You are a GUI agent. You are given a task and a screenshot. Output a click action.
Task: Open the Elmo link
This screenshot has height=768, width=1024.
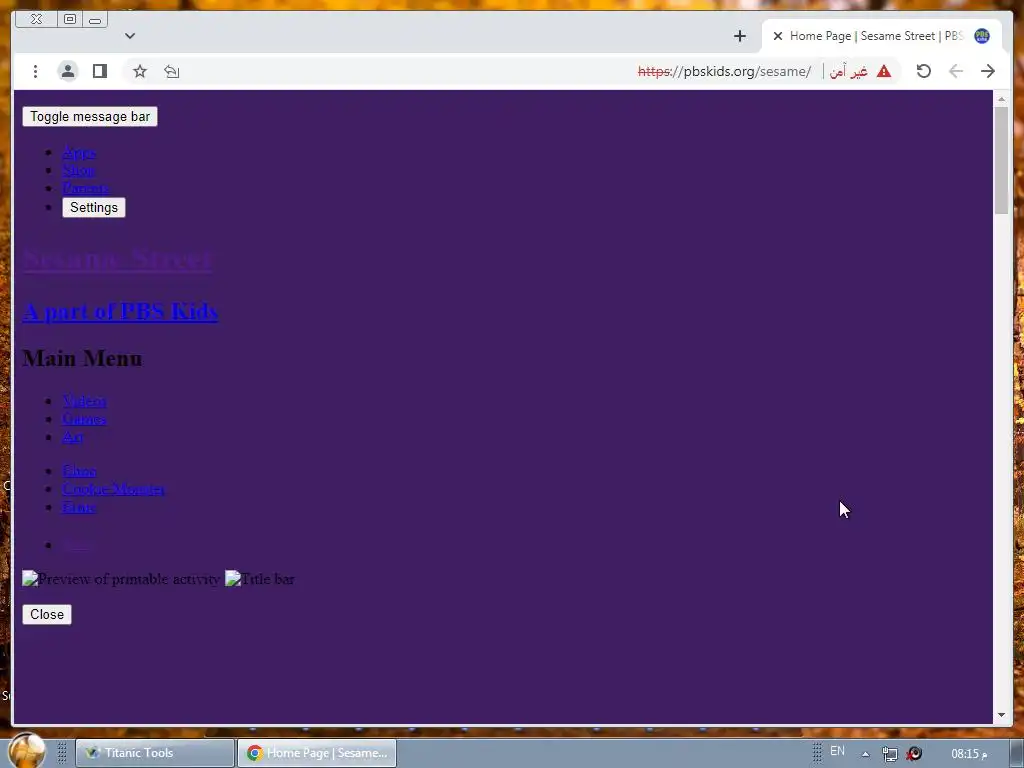pyautogui.click(x=80, y=471)
